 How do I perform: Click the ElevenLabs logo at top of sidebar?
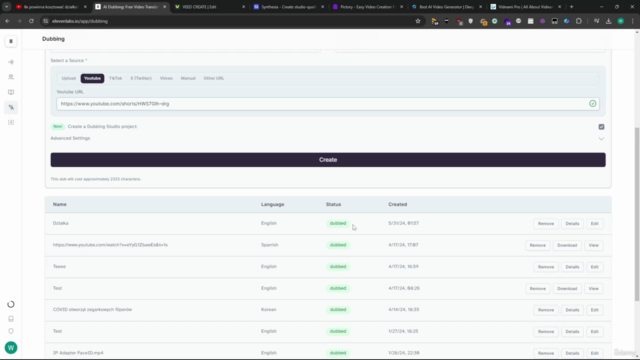click(11, 41)
